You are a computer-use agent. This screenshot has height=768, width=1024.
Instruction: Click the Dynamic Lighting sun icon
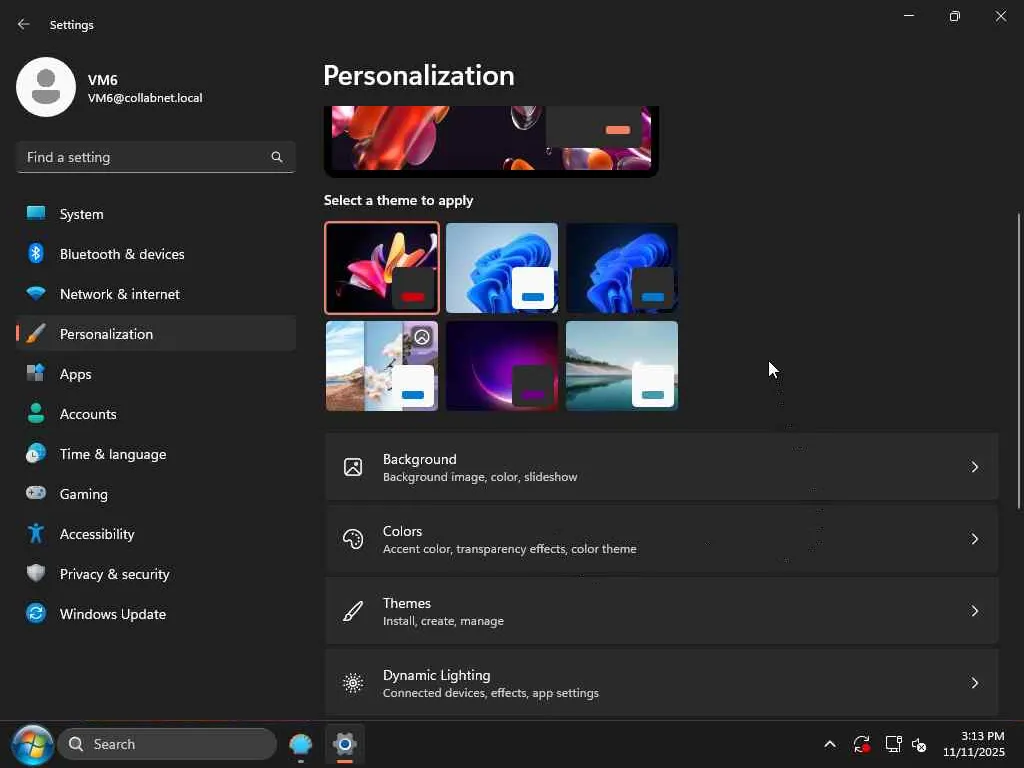point(353,683)
